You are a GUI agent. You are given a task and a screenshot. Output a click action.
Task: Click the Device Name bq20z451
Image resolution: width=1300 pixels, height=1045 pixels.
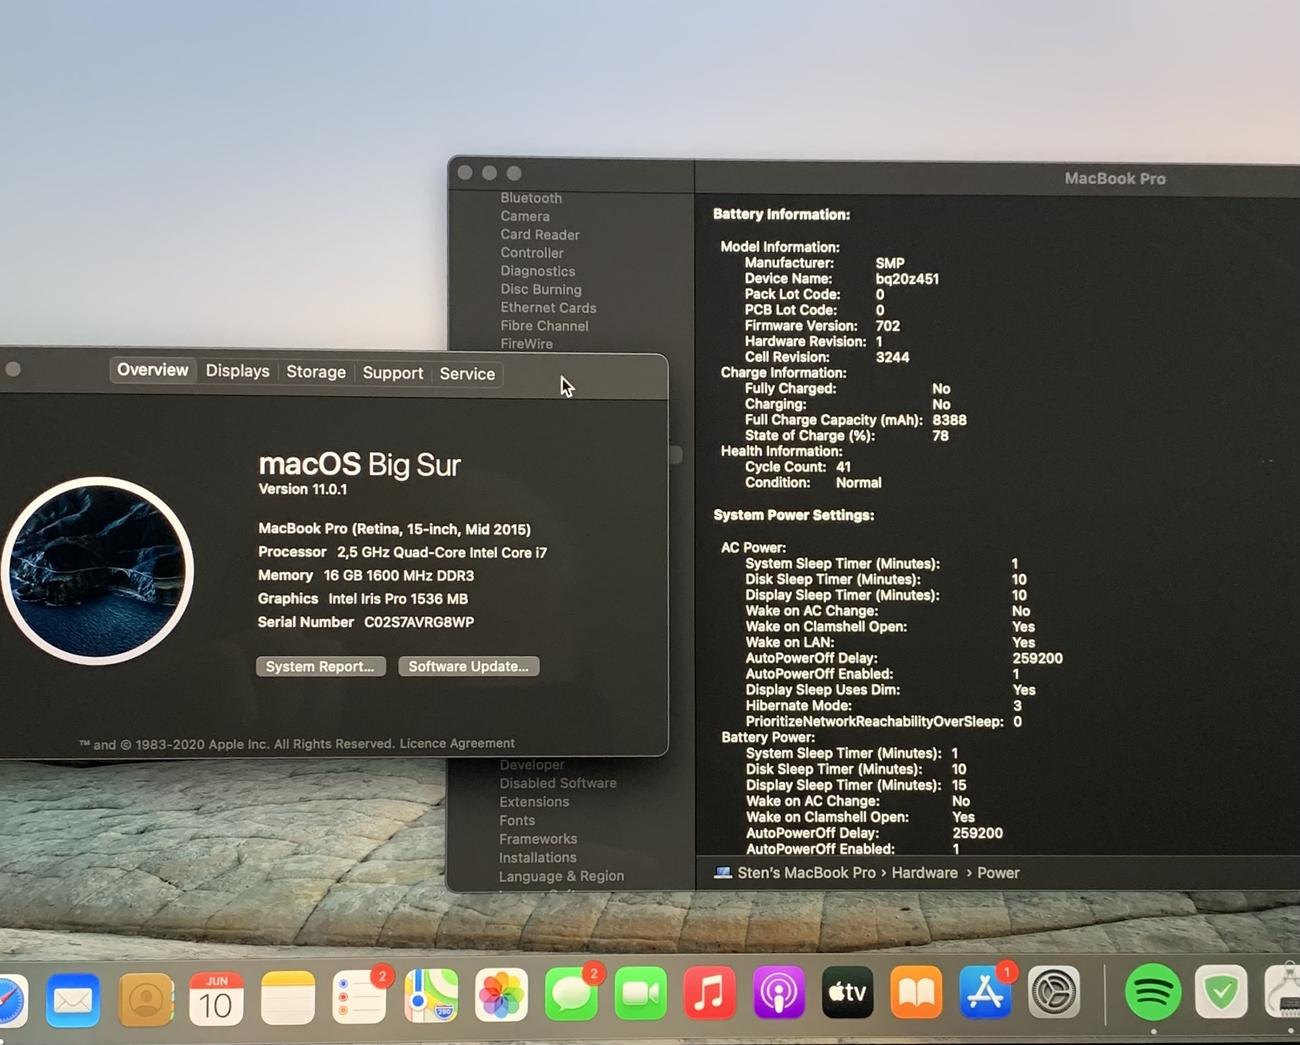907,279
